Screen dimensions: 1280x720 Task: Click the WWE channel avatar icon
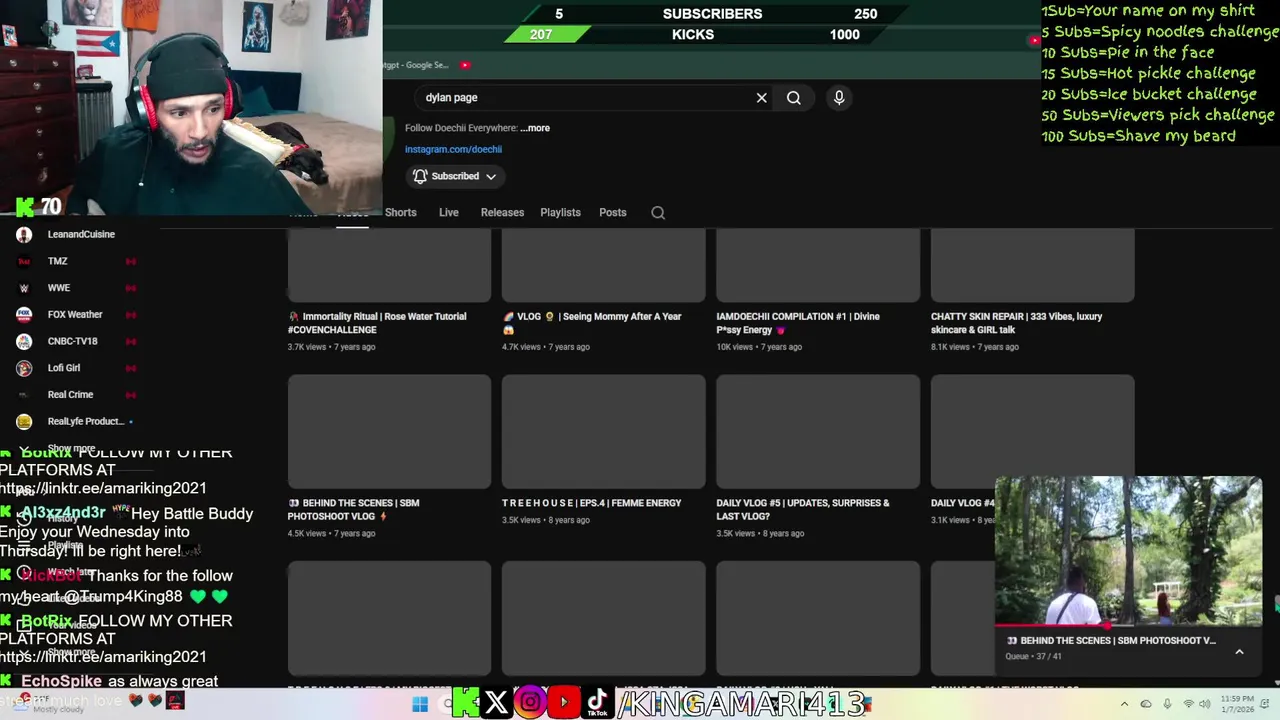[x=24, y=288]
